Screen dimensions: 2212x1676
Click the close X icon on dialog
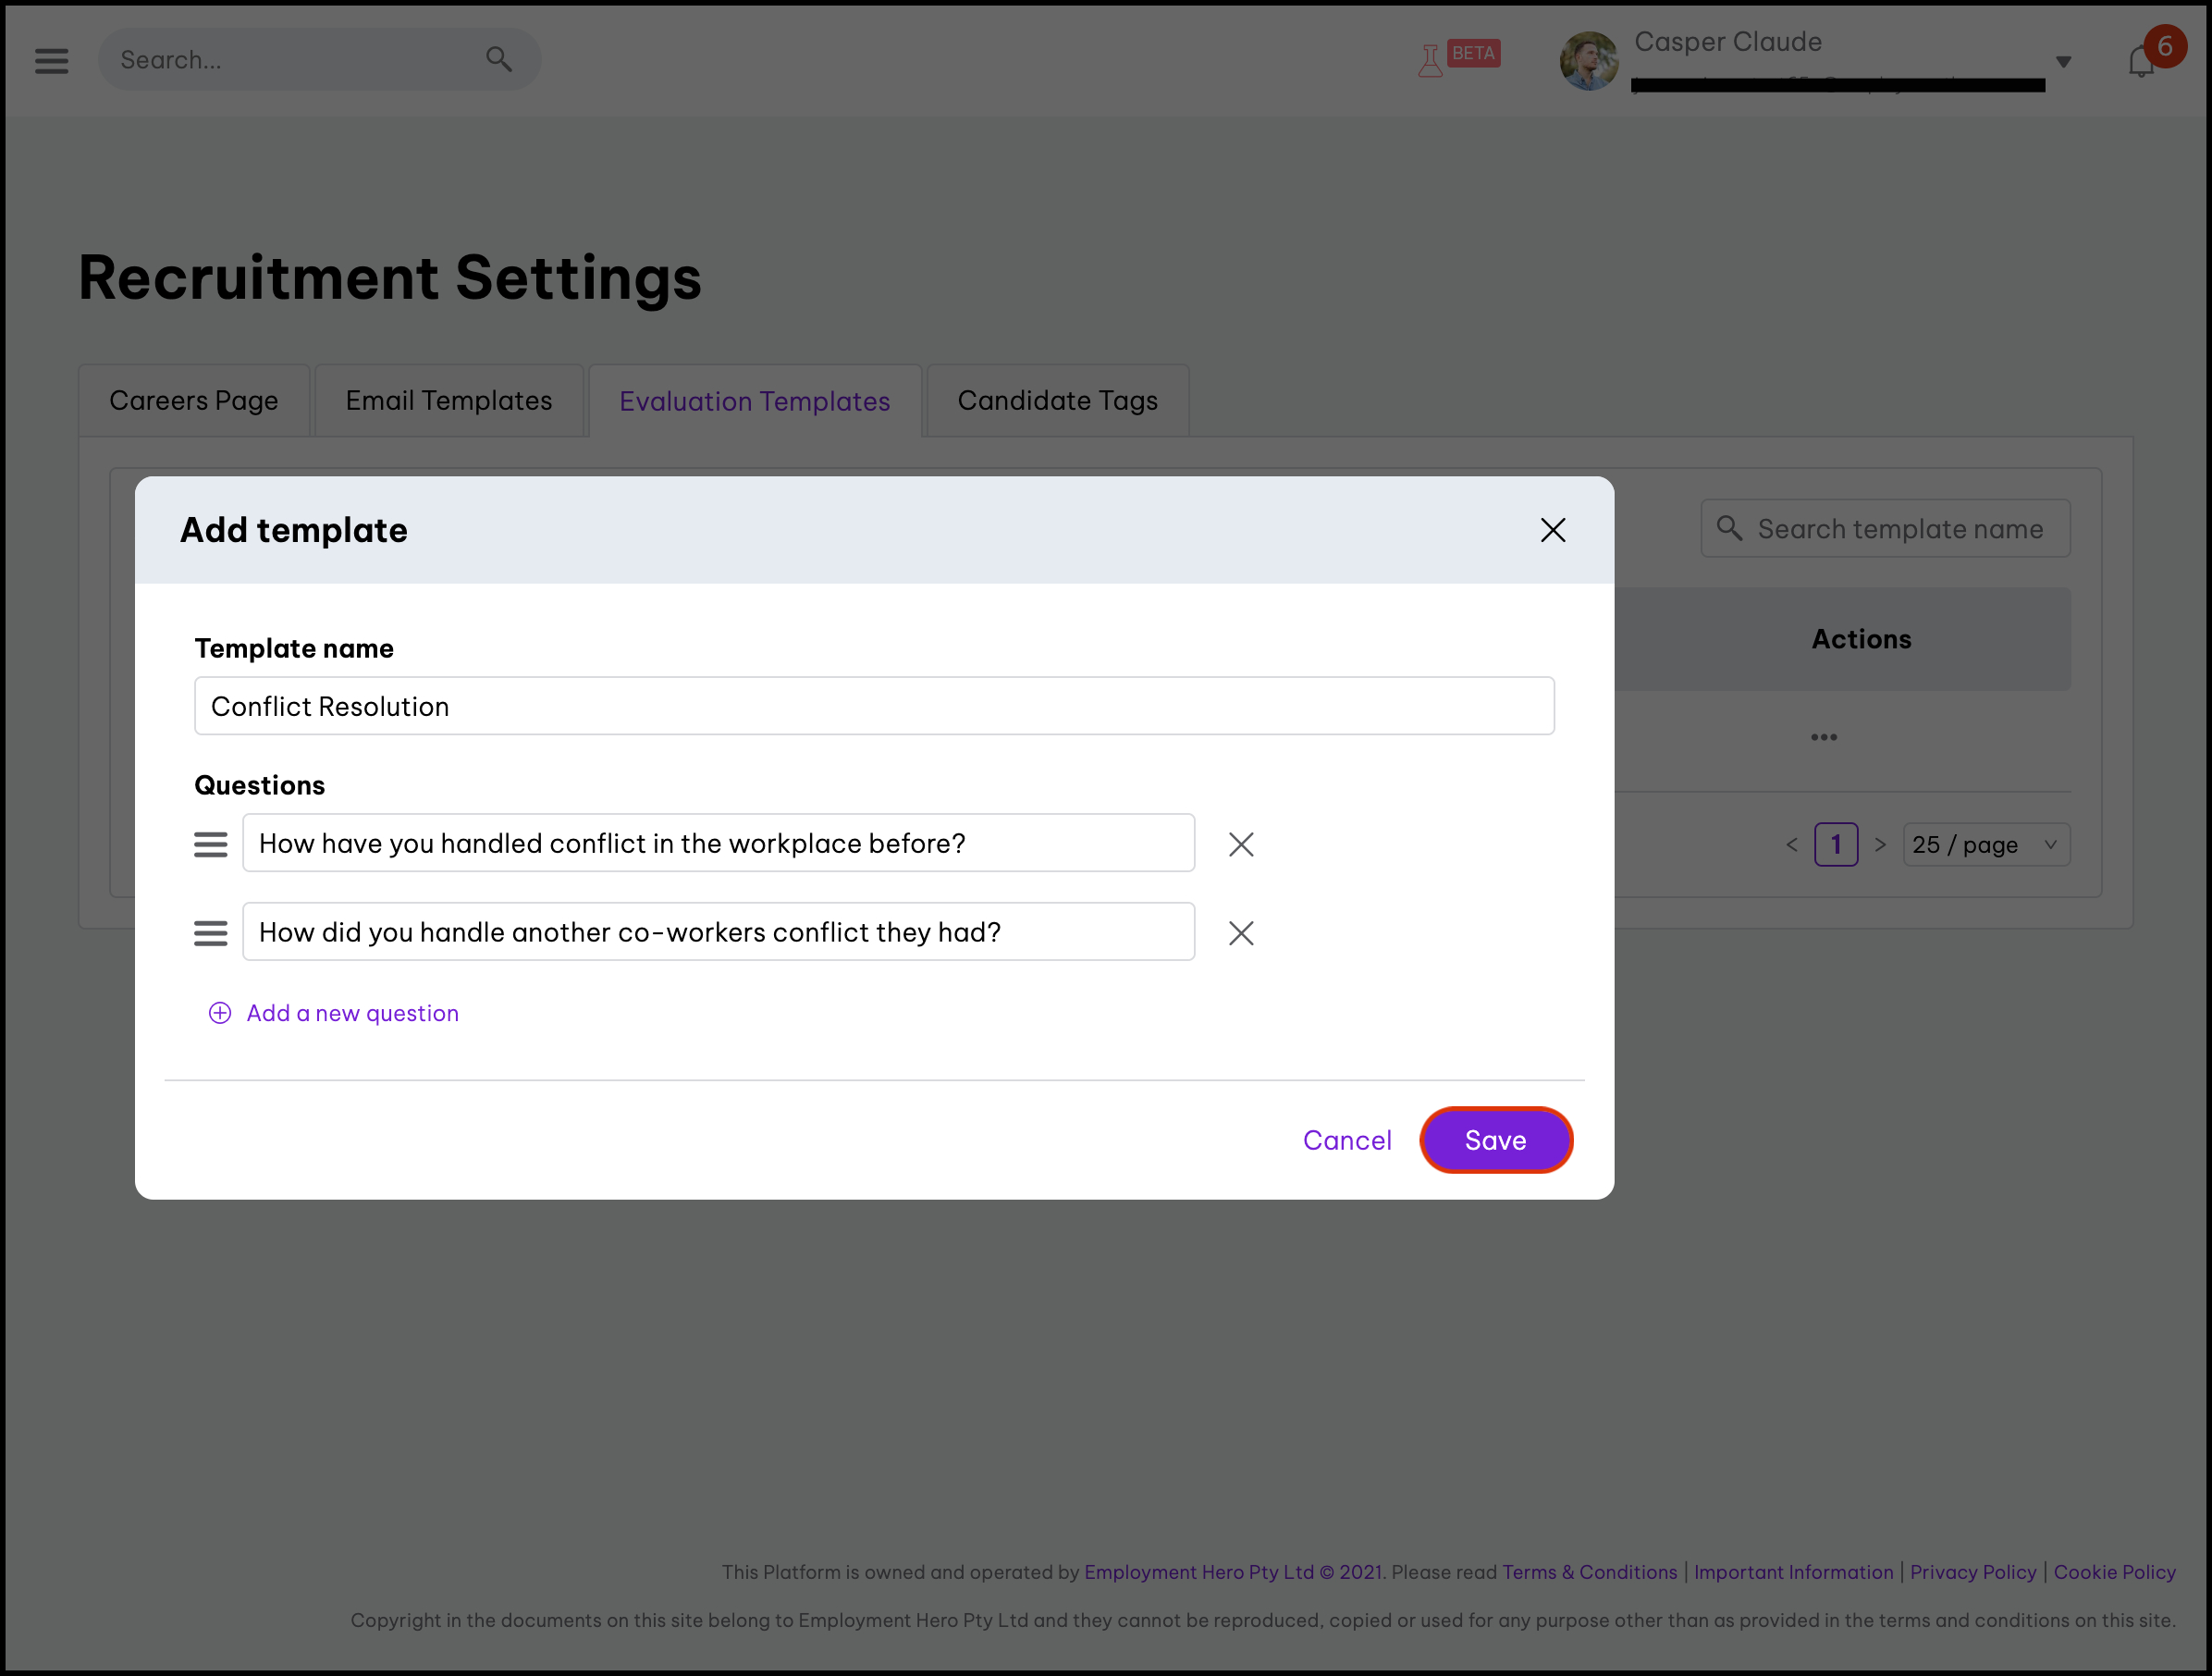coord(1550,530)
